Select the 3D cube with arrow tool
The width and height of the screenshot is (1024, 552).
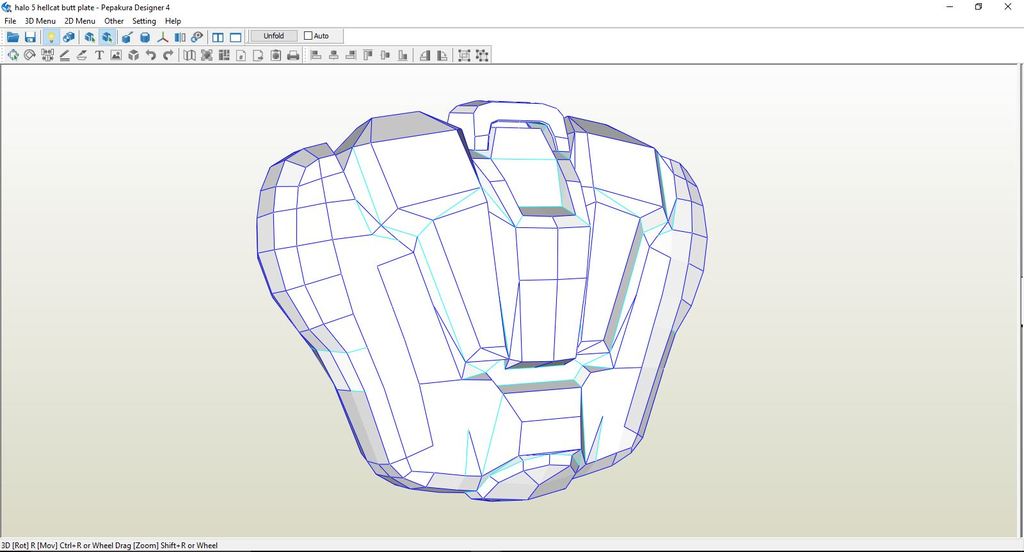tap(89, 37)
